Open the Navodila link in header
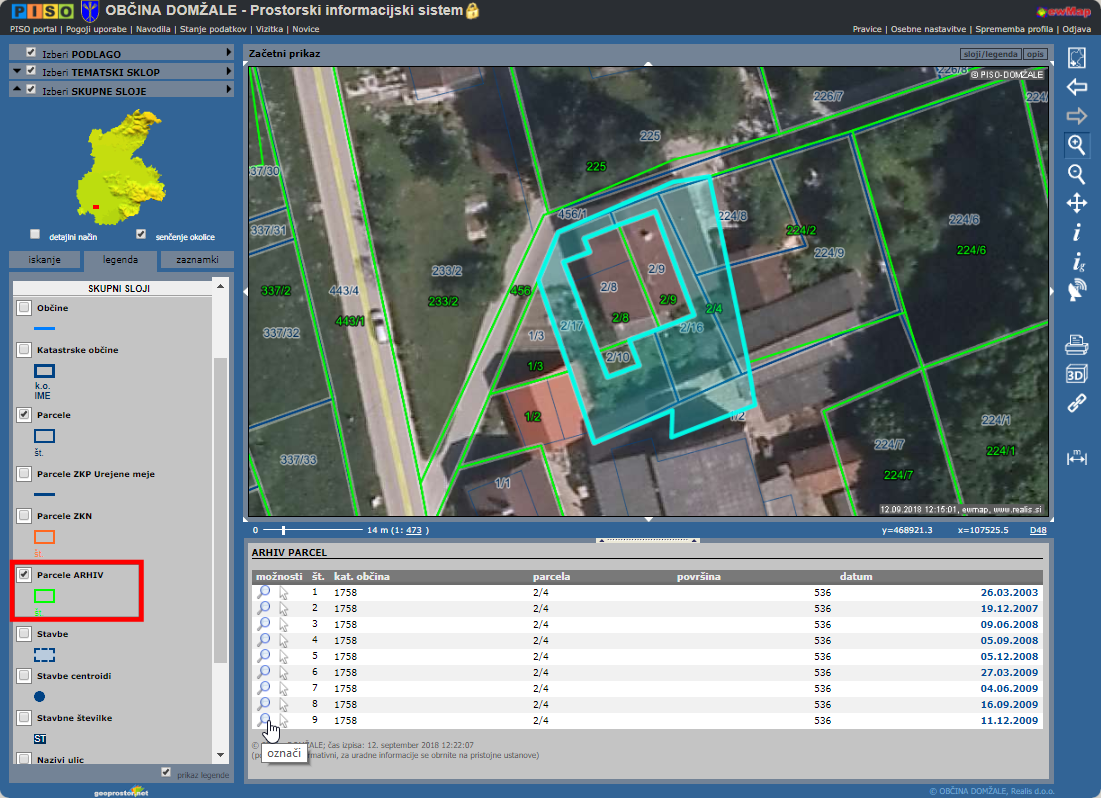 click(153, 29)
